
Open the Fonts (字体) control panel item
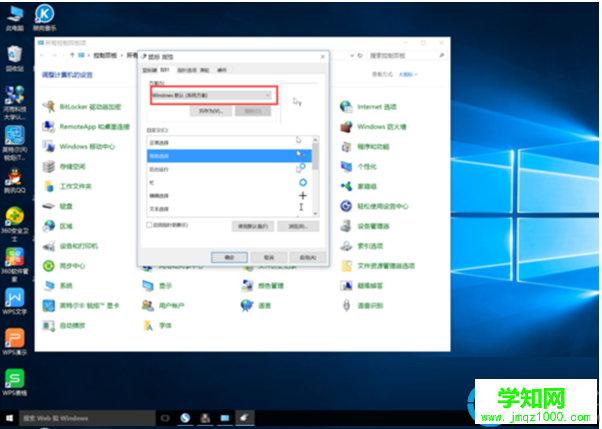pyautogui.click(x=157, y=326)
